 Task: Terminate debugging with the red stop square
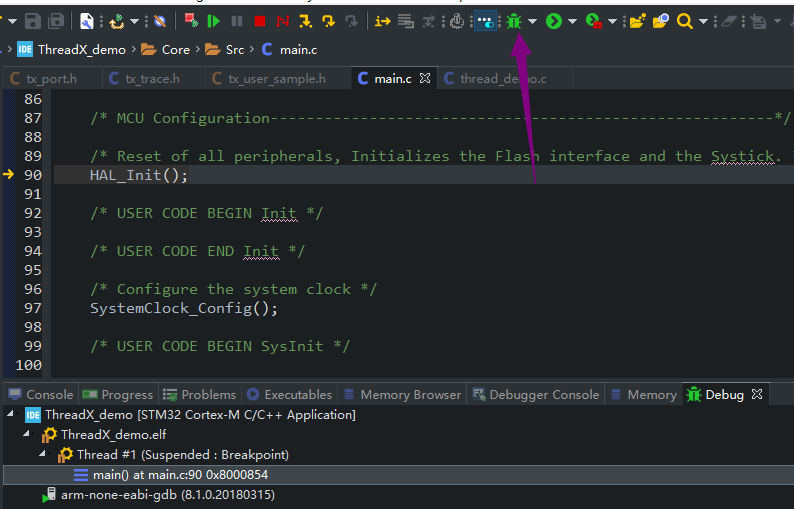(260, 21)
